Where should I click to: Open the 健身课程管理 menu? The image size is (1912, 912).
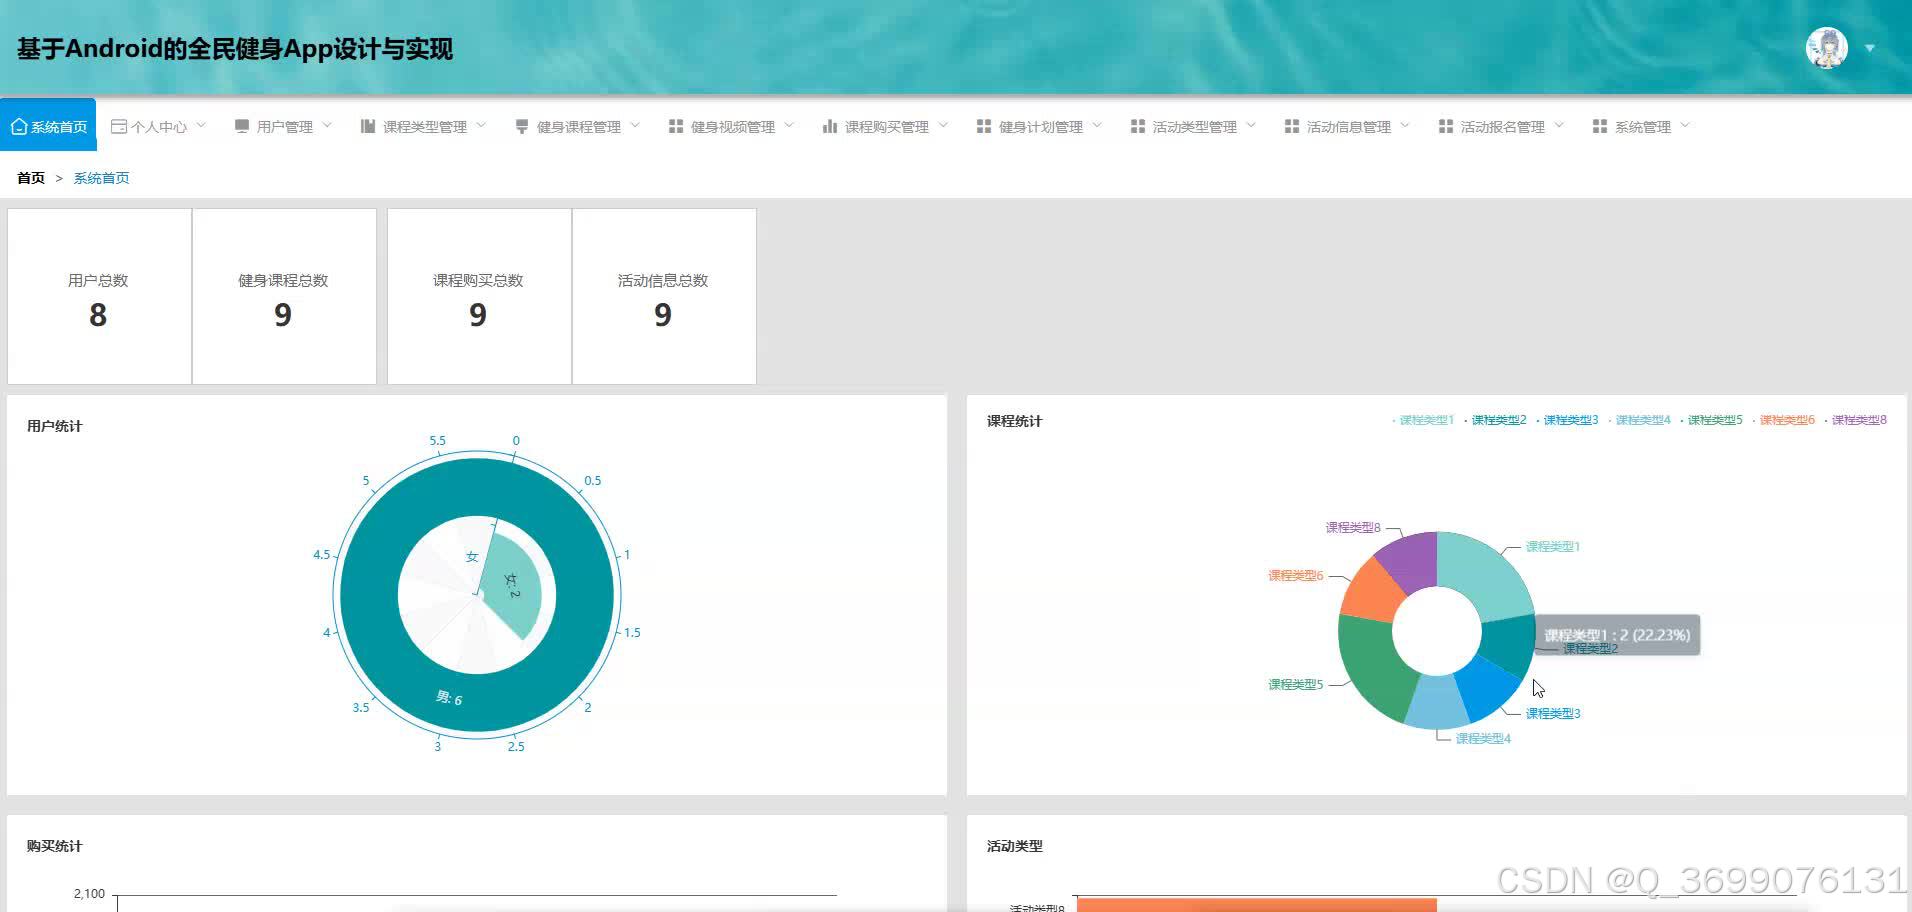click(578, 126)
